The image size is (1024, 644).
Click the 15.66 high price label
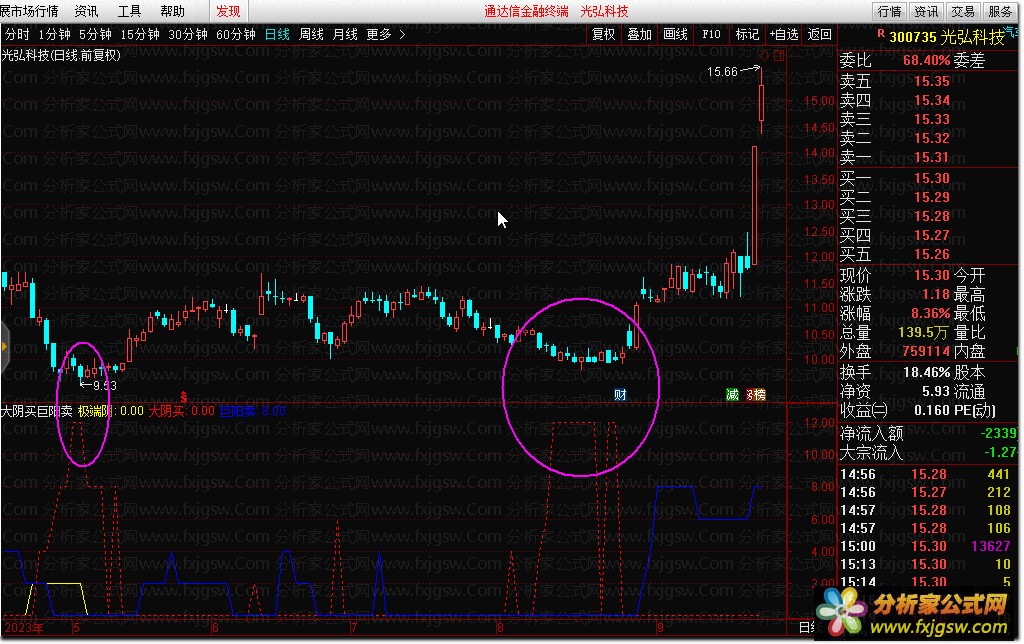(x=722, y=72)
